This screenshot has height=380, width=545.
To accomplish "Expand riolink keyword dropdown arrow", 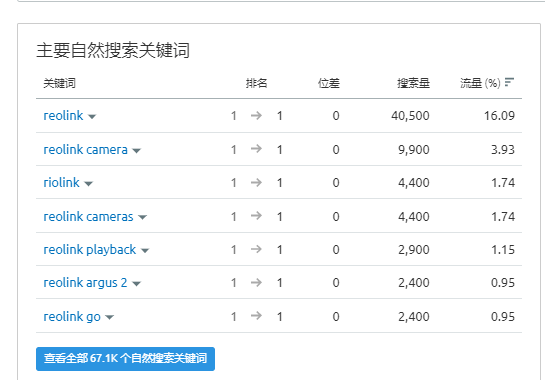I will point(89,184).
